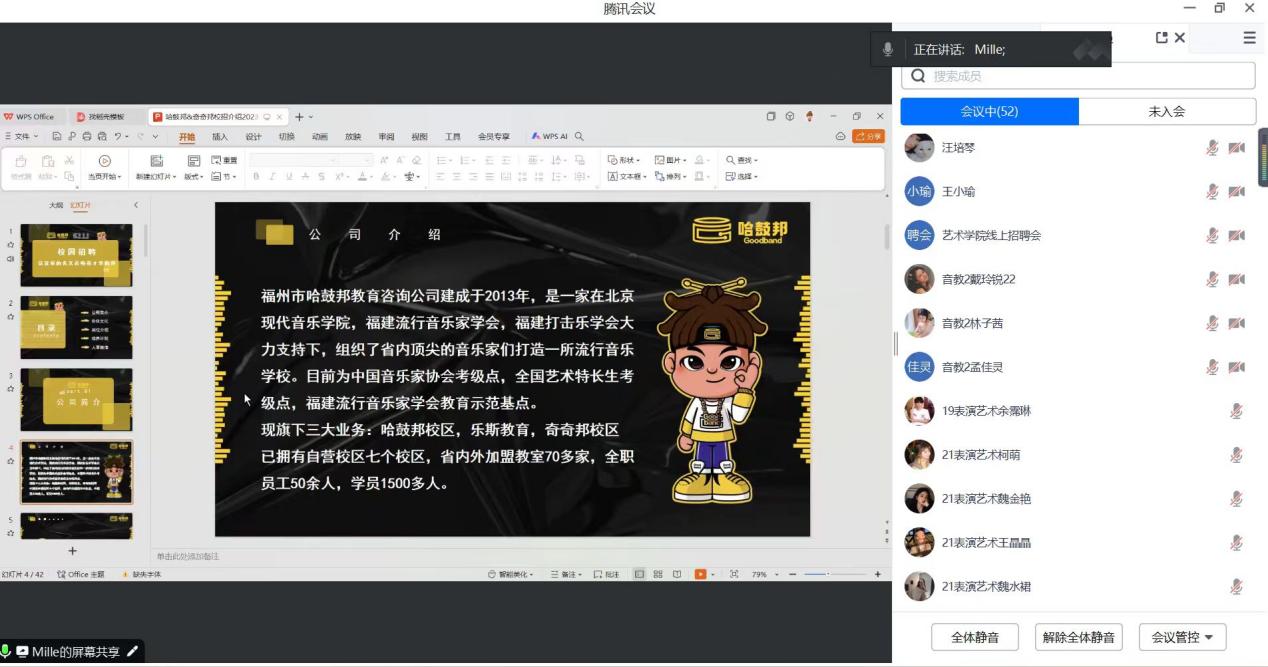
Task: Open the hamburger menu in participants panel
Action: pos(1249,38)
